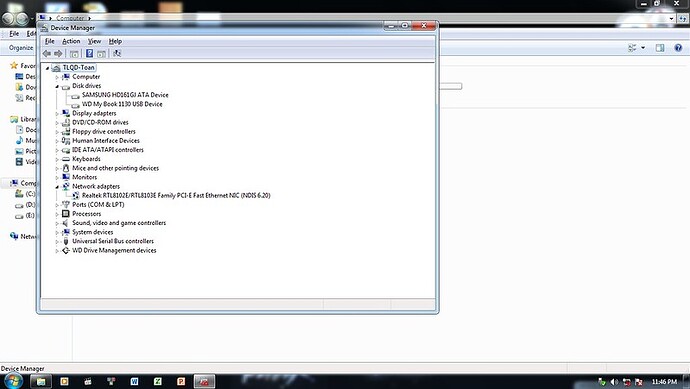
Task: Expand the Processors category
Action: point(57,214)
